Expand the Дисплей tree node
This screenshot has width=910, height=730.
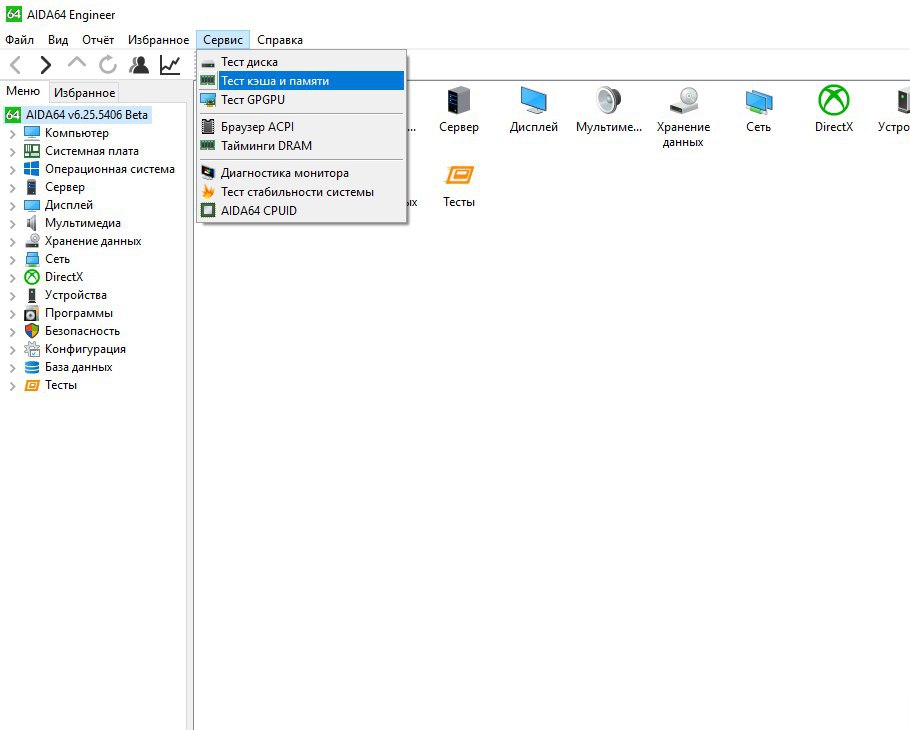pyautogui.click(x=12, y=205)
